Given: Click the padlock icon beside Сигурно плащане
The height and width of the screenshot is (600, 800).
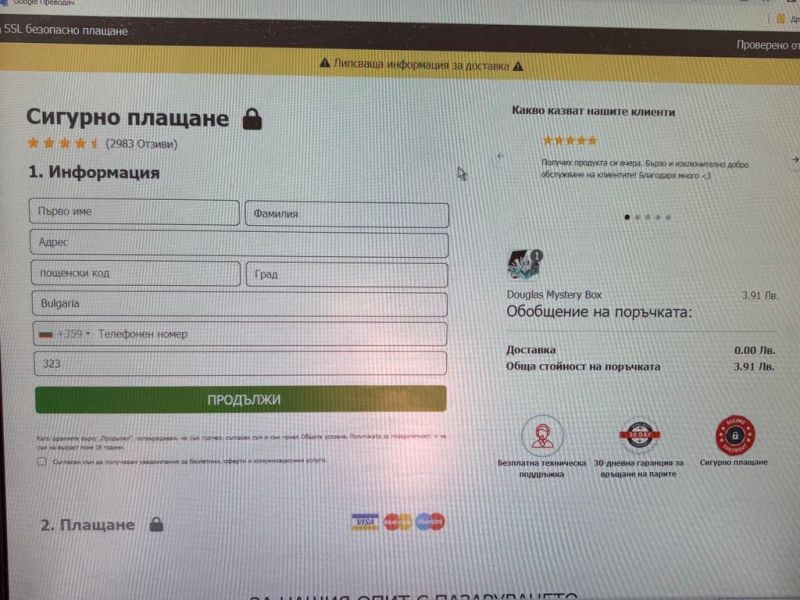Looking at the screenshot, I should point(252,119).
